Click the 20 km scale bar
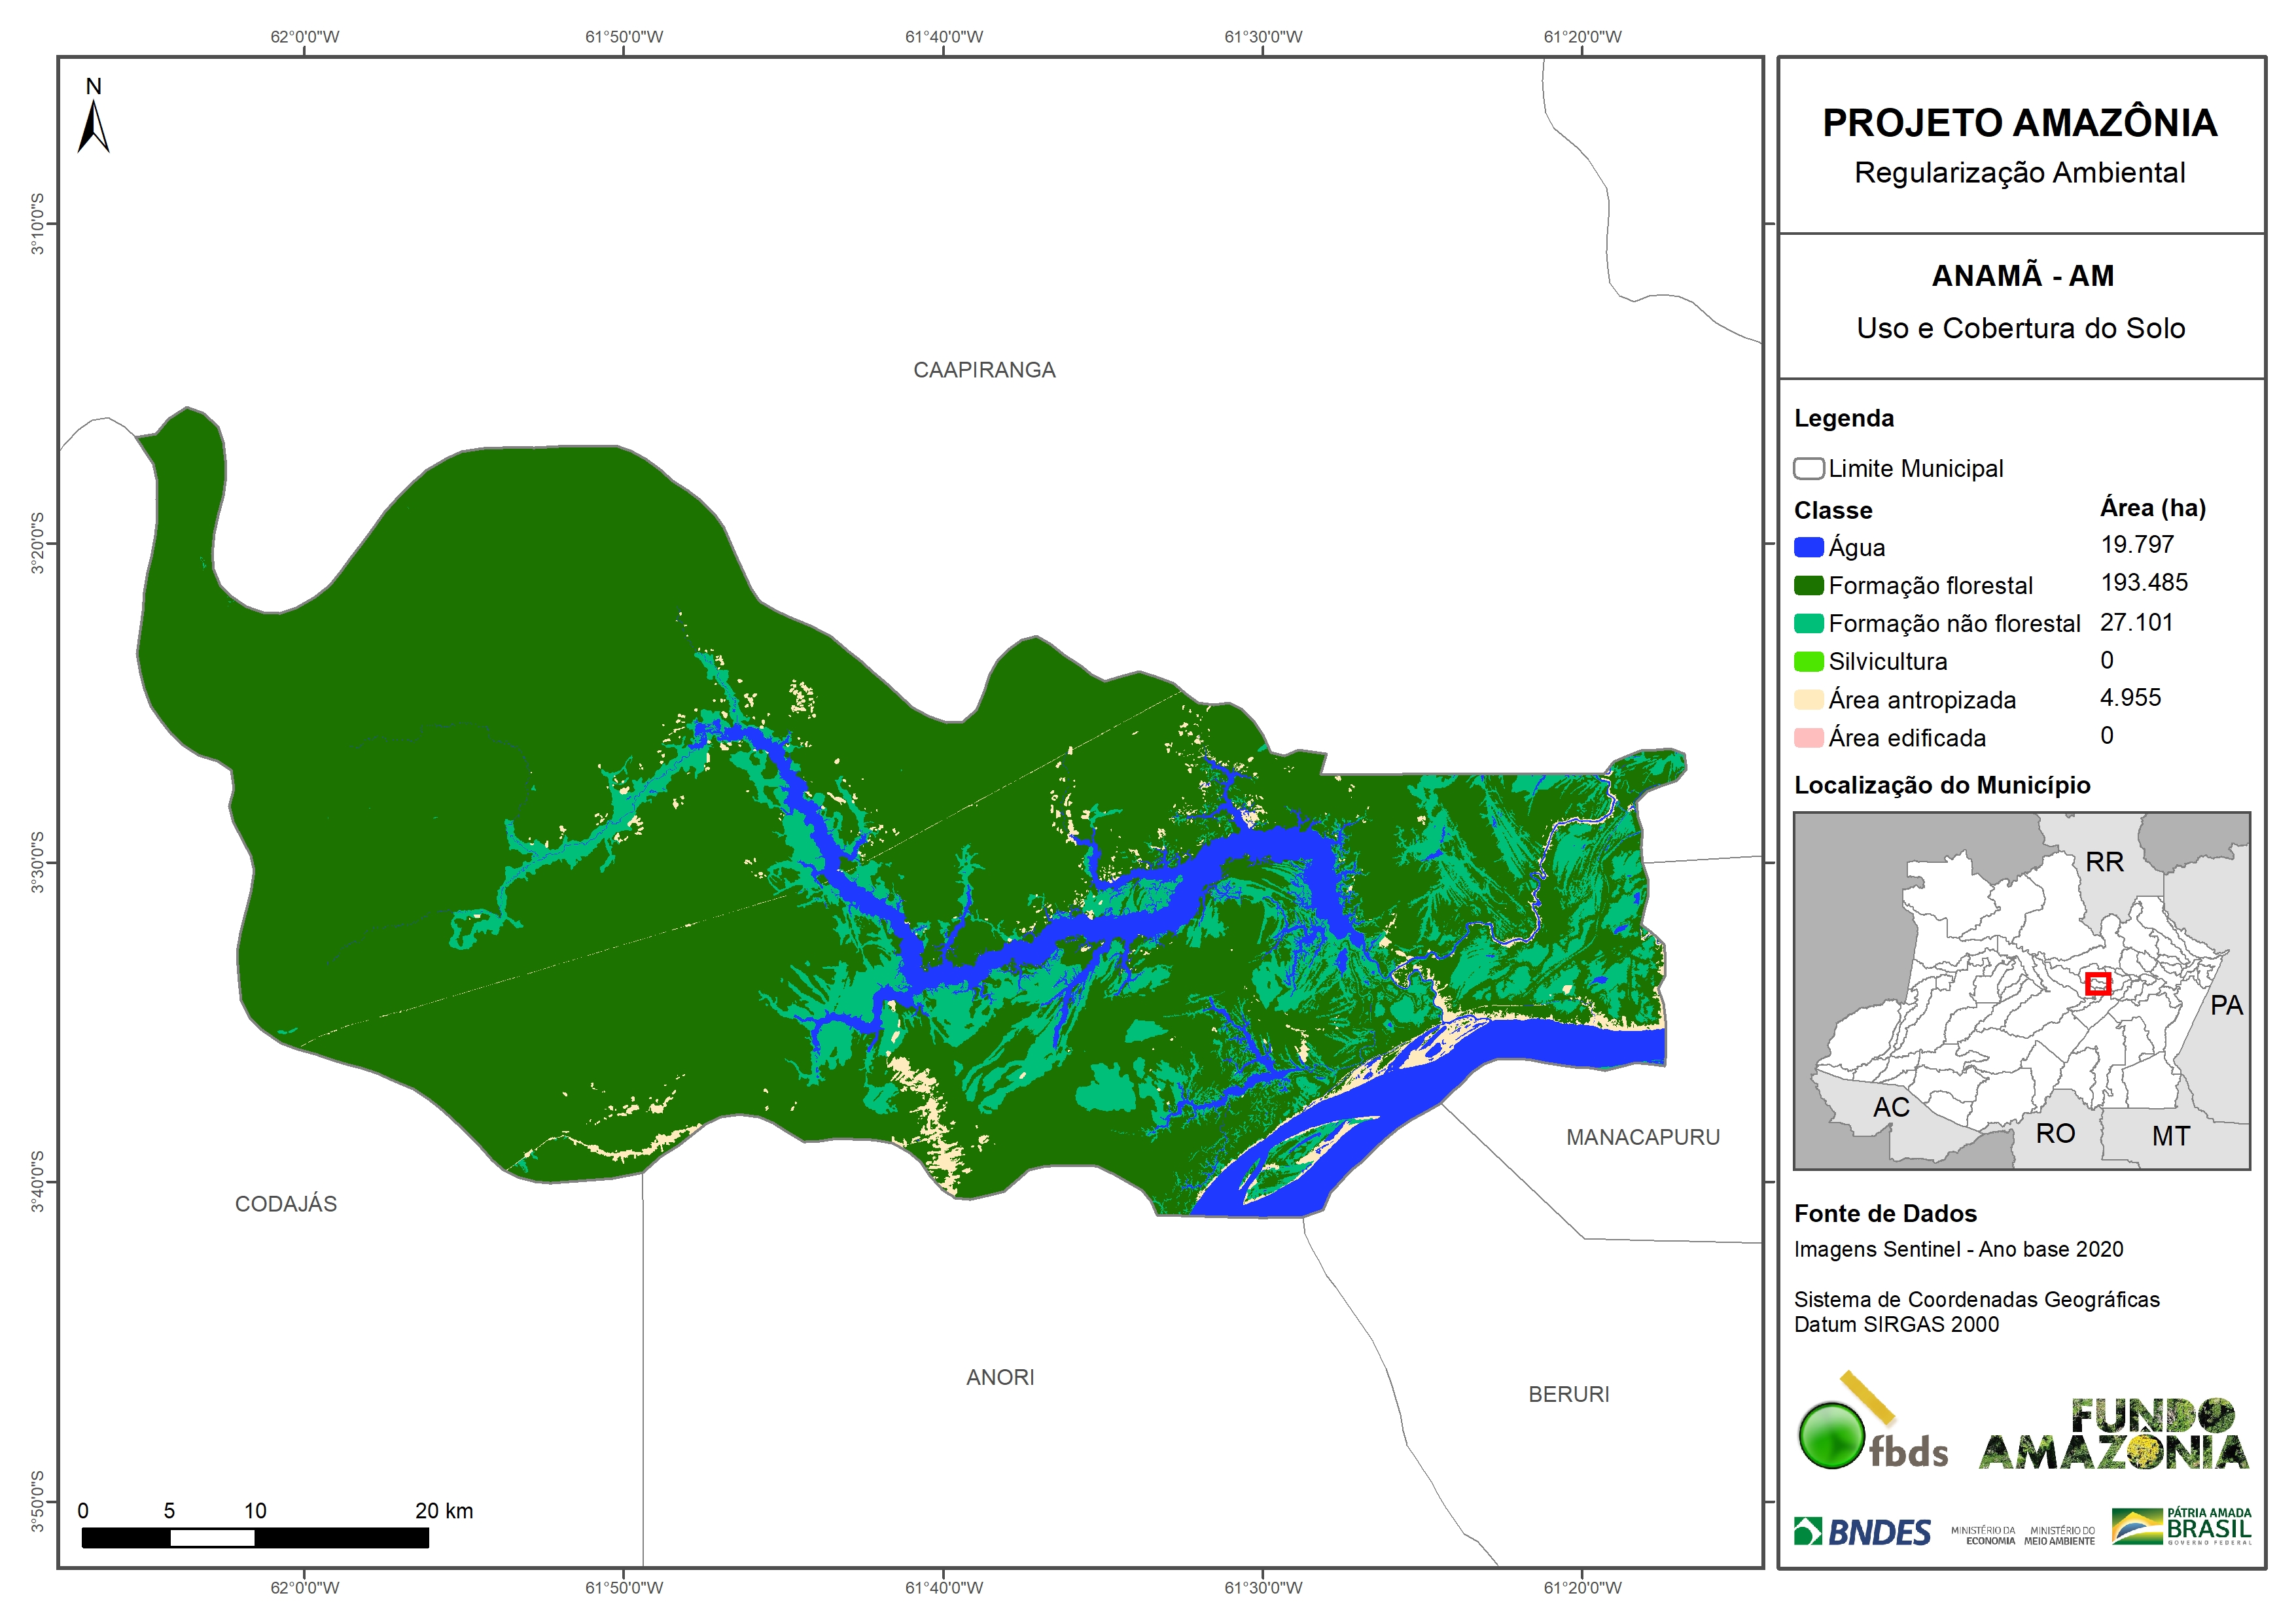 (255, 1538)
